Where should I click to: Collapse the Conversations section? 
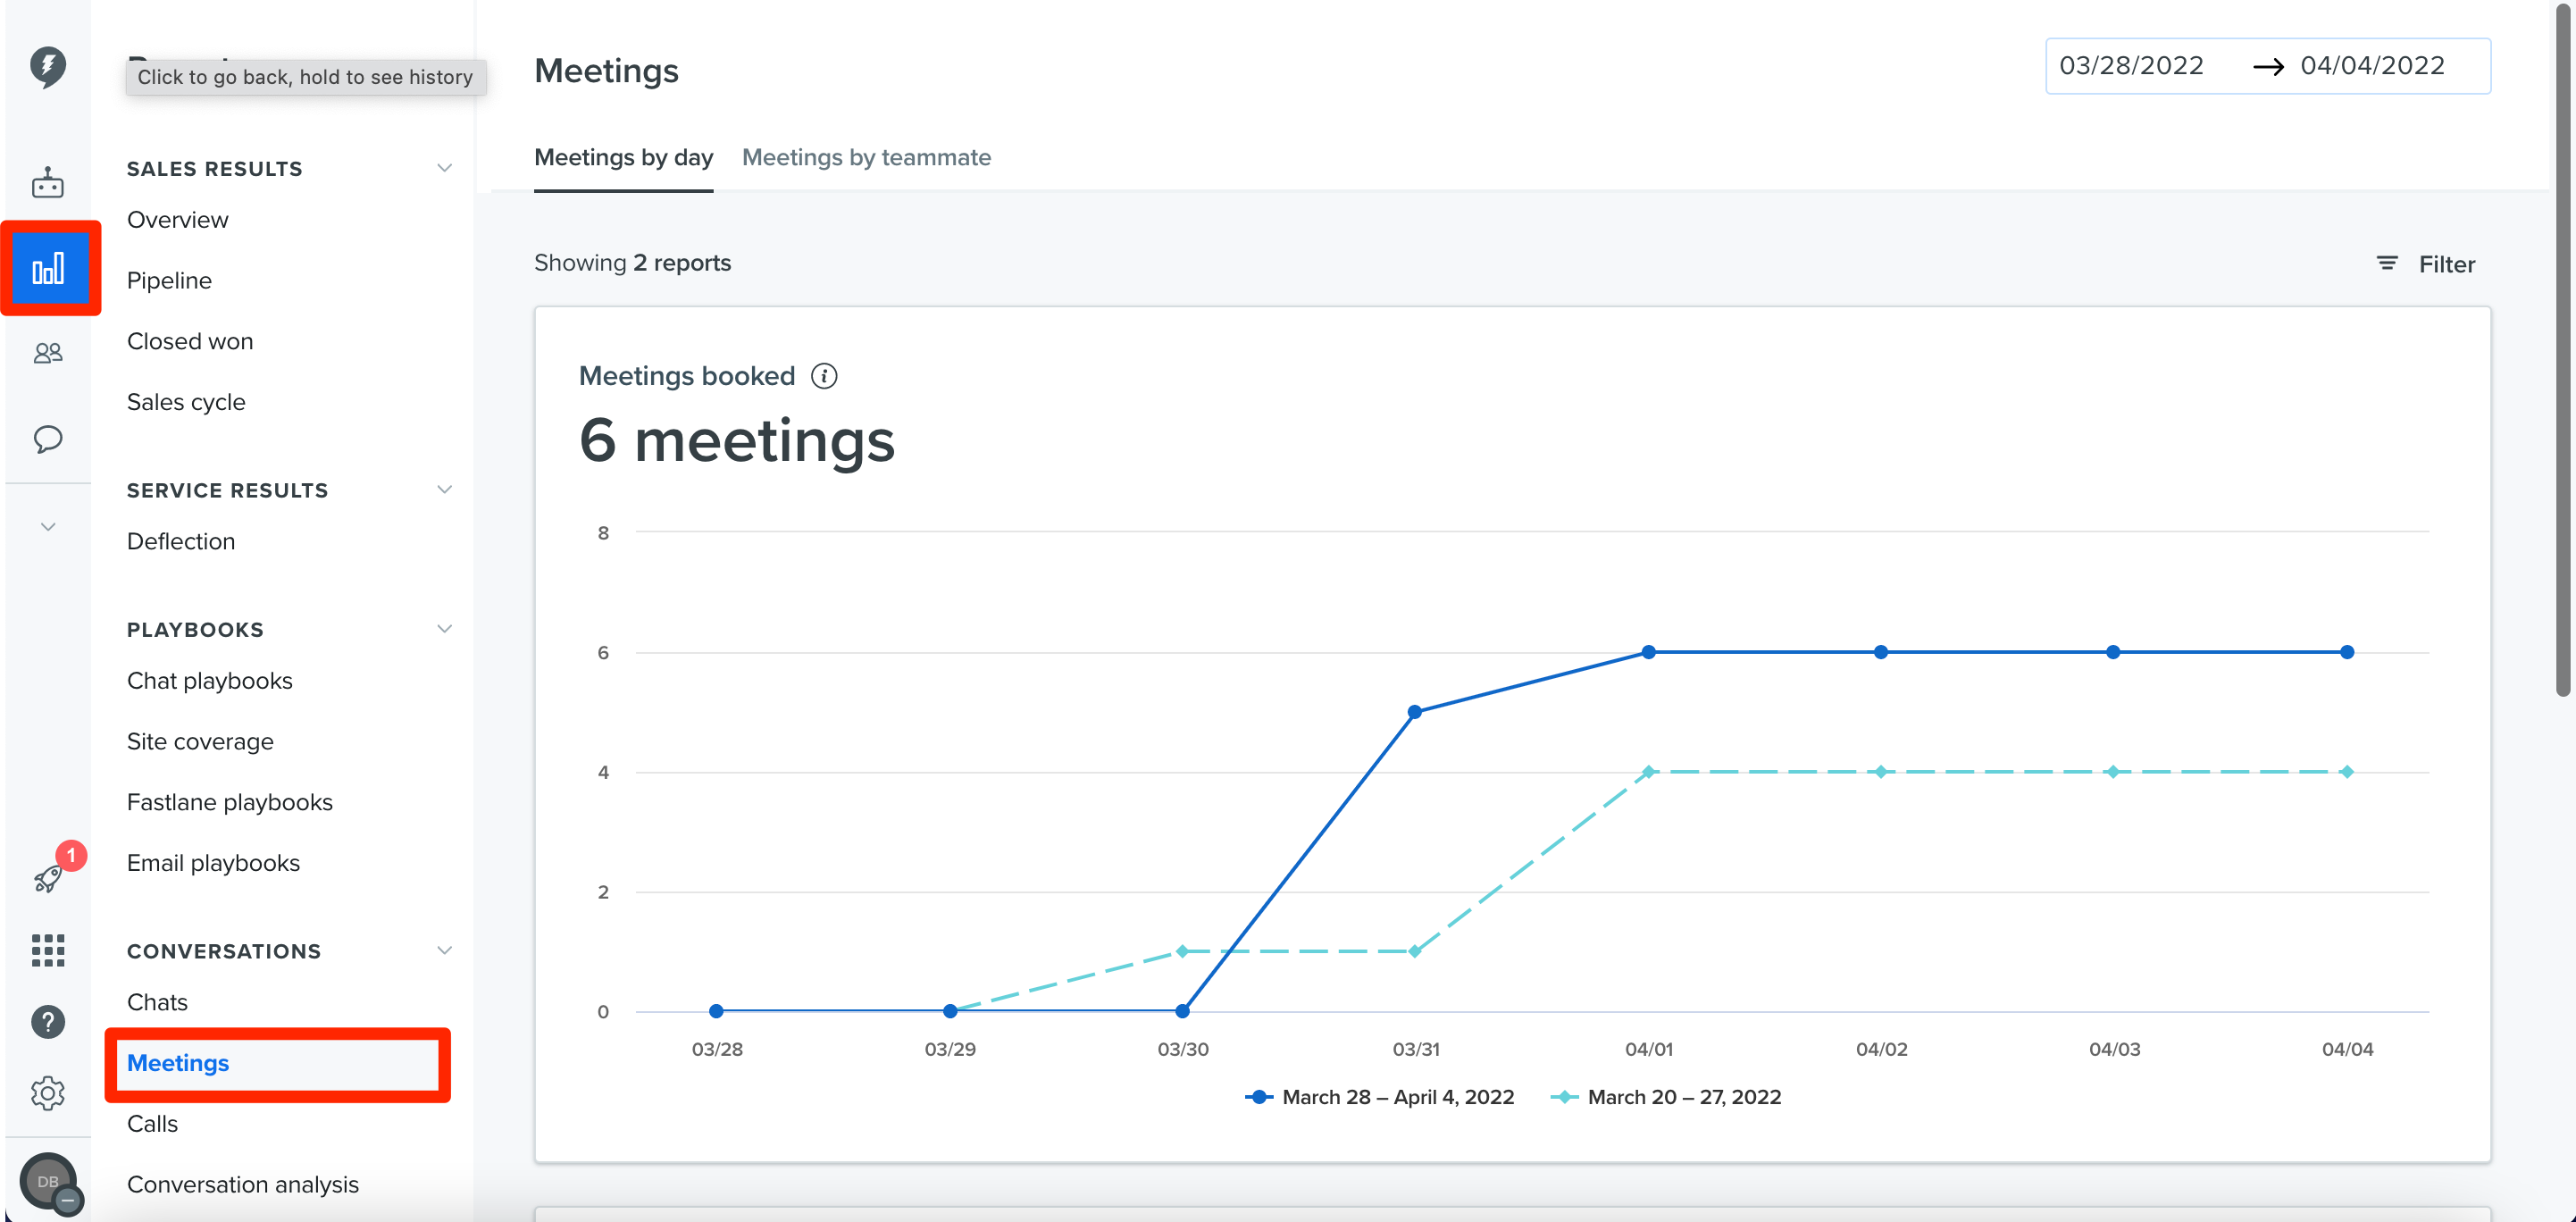(444, 950)
